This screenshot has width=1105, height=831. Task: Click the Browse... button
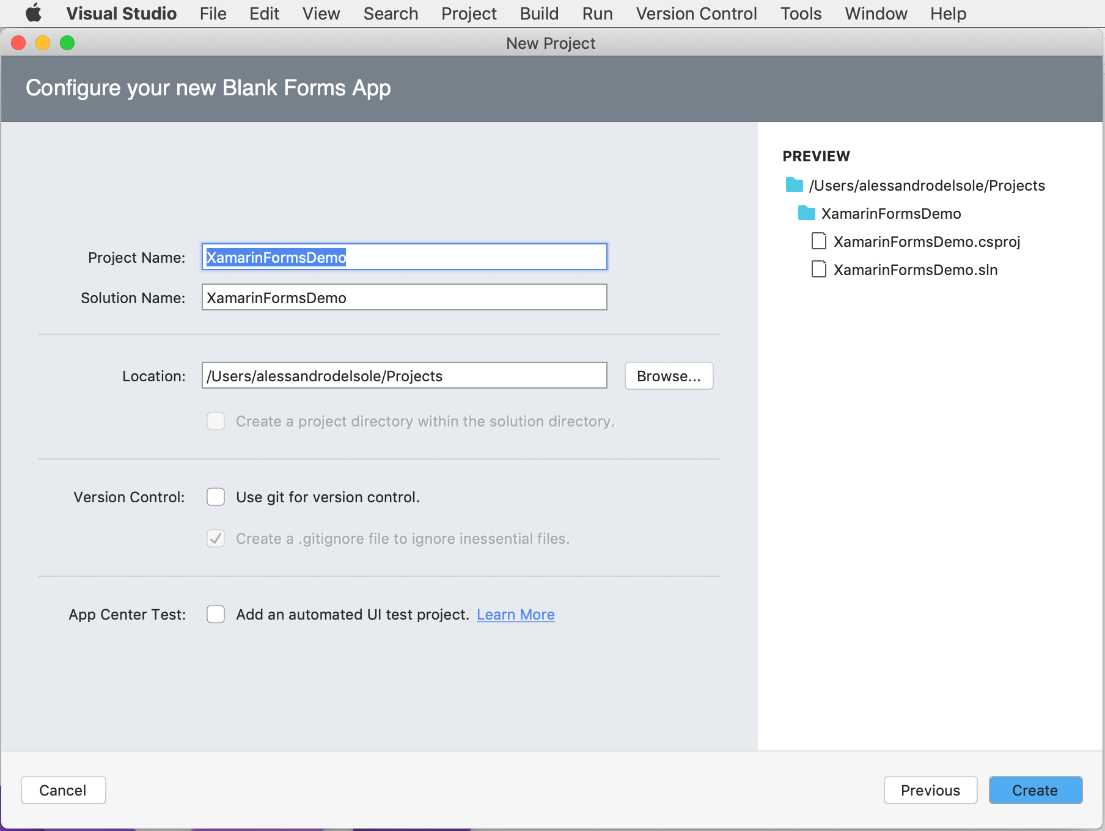[669, 376]
